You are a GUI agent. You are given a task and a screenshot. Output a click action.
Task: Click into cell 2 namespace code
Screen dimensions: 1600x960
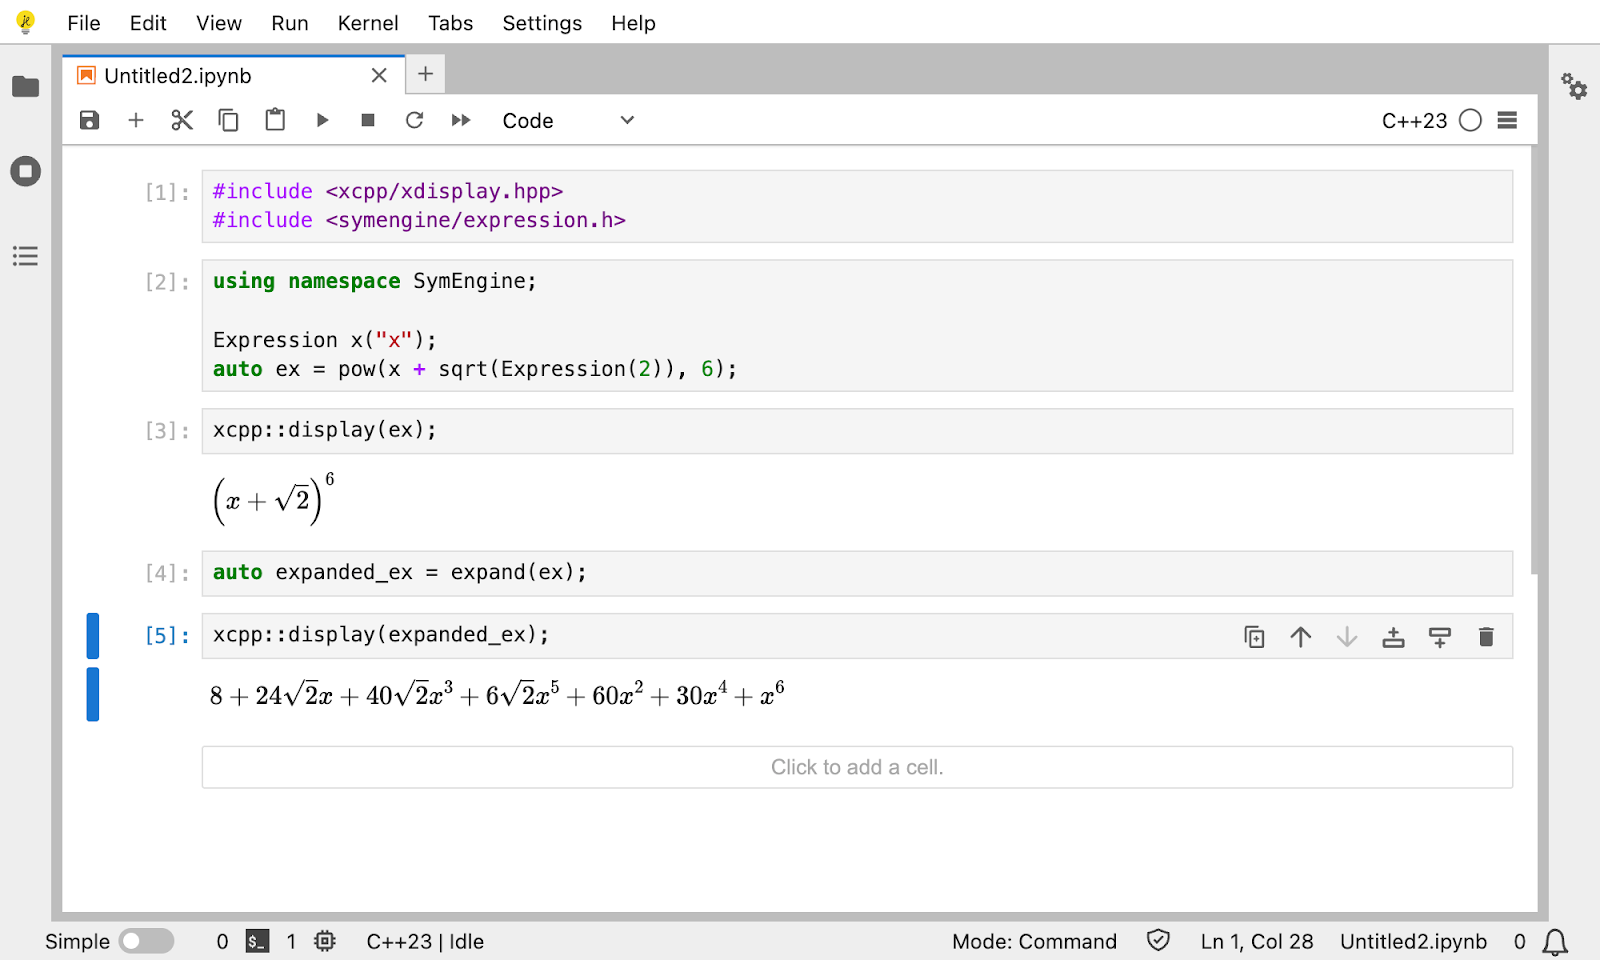point(857,325)
